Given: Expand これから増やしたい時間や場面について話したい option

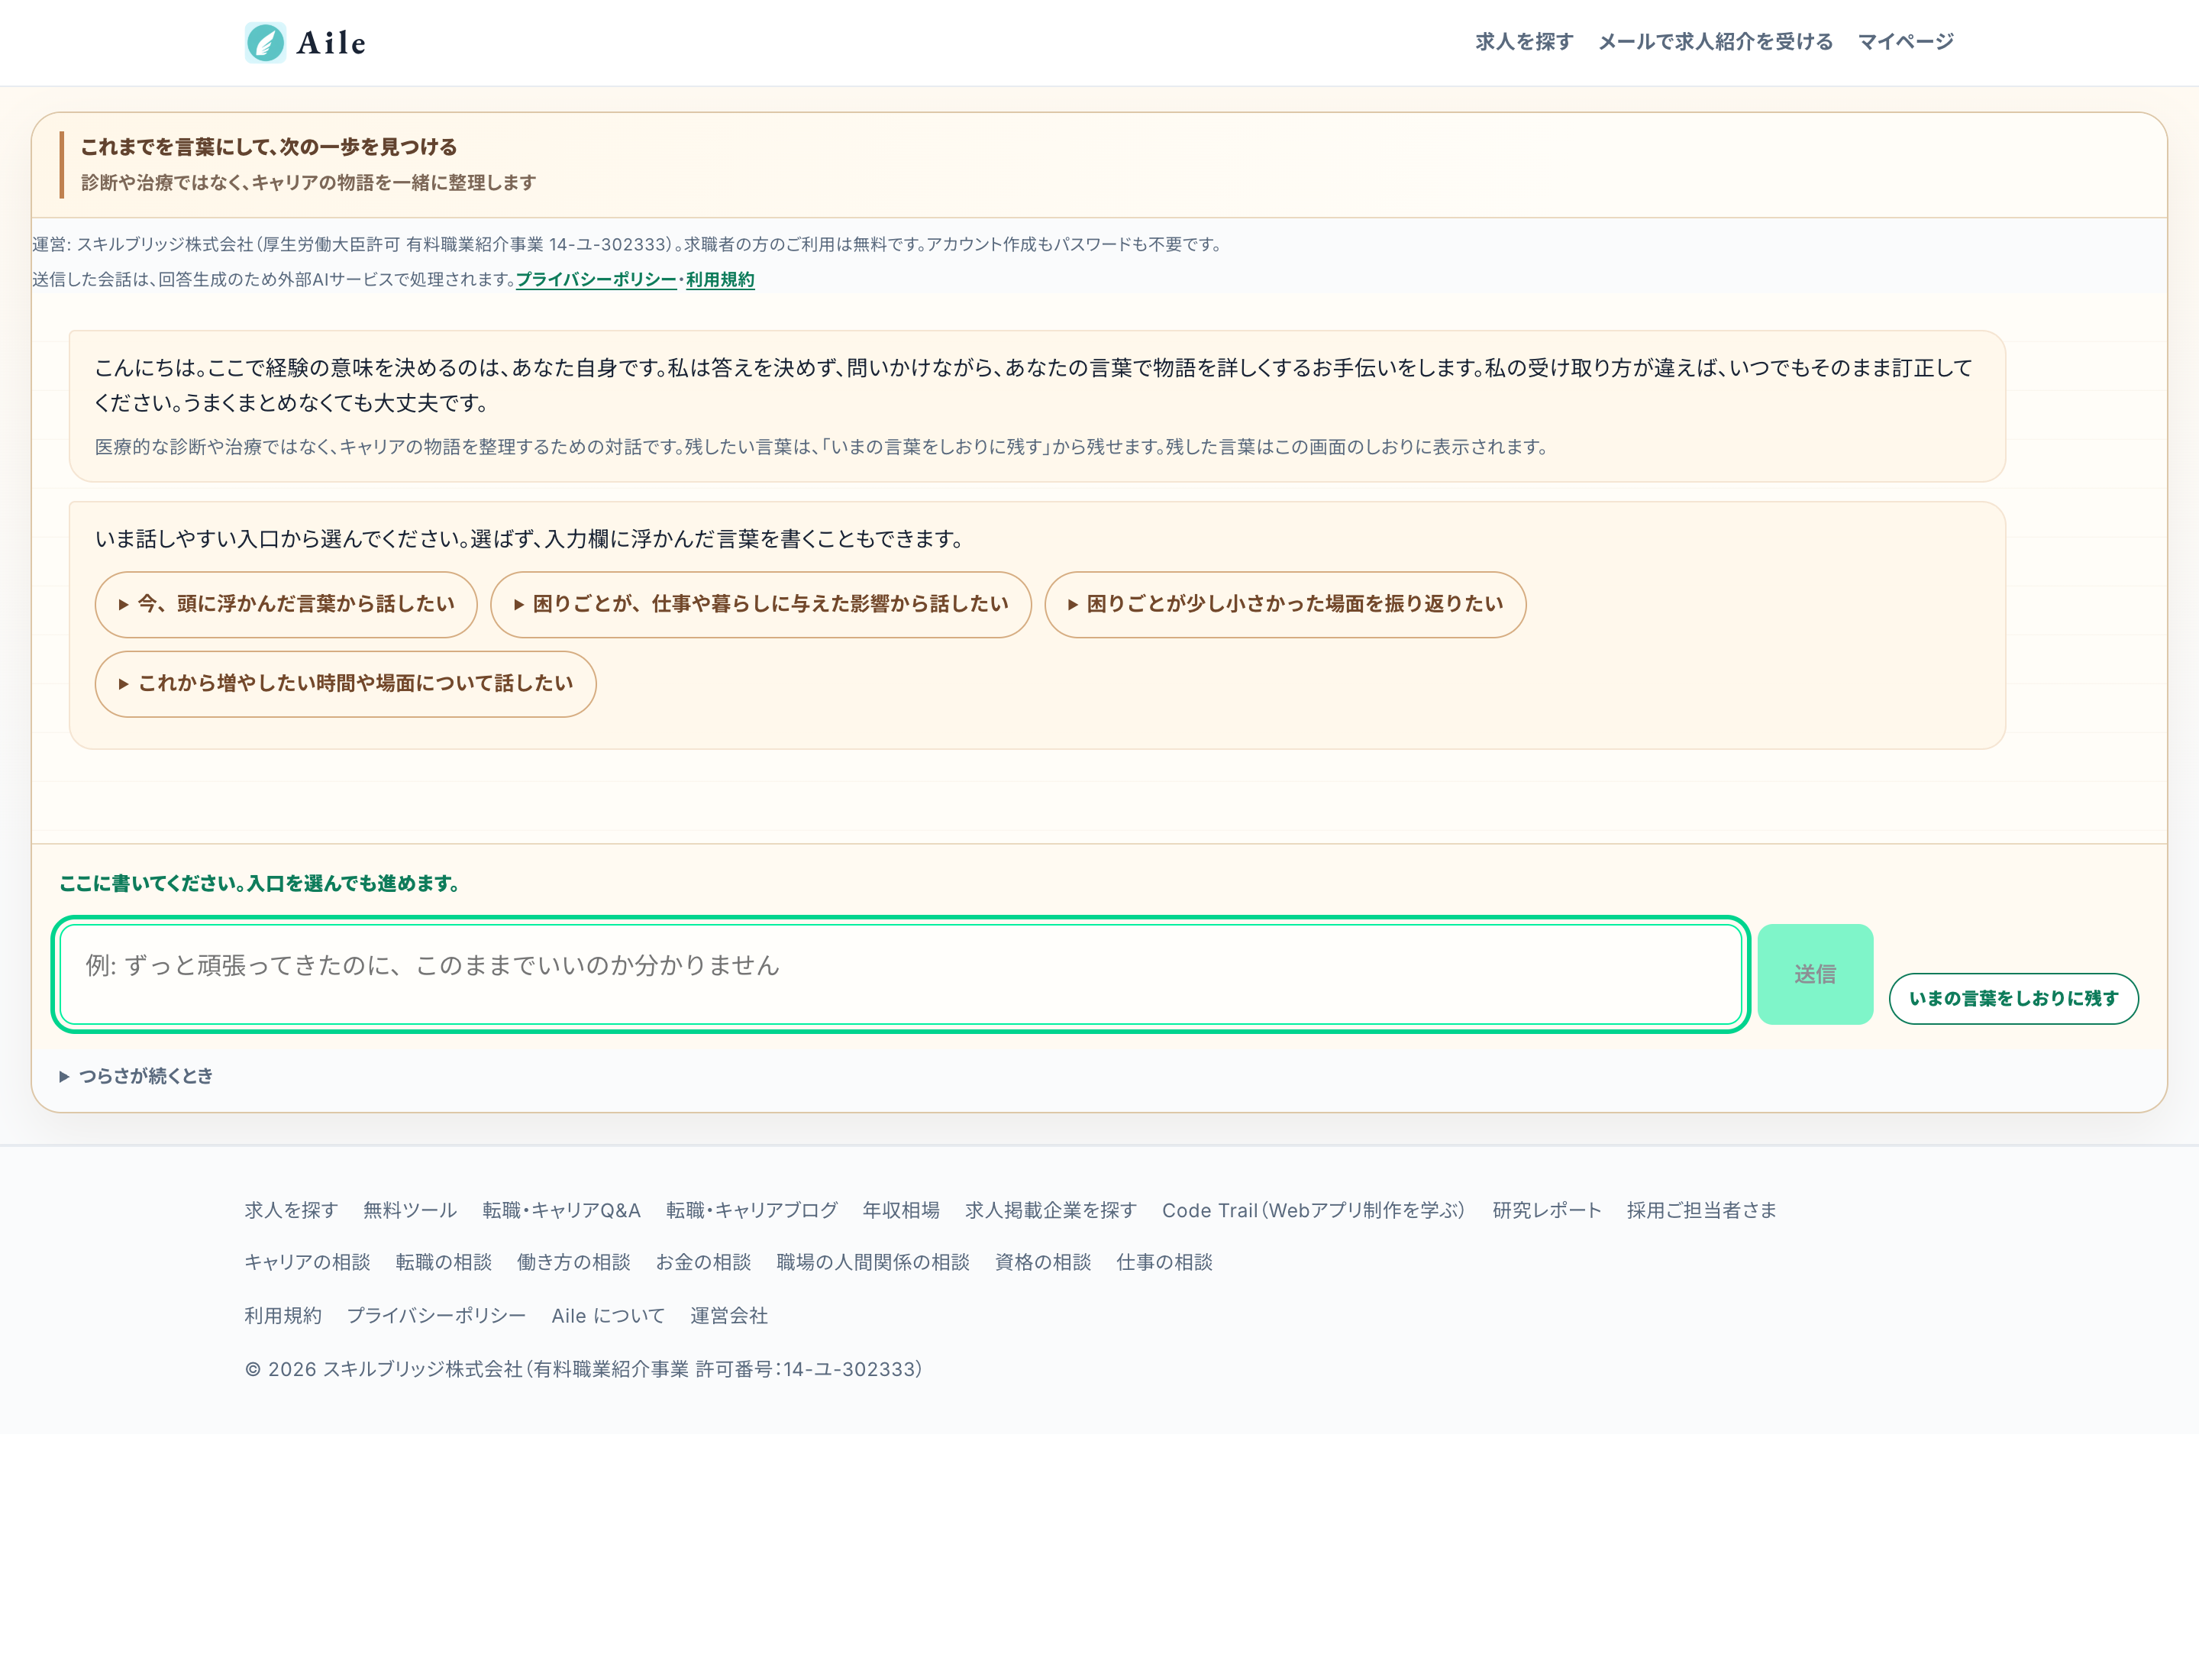Looking at the screenshot, I should pyautogui.click(x=345, y=684).
